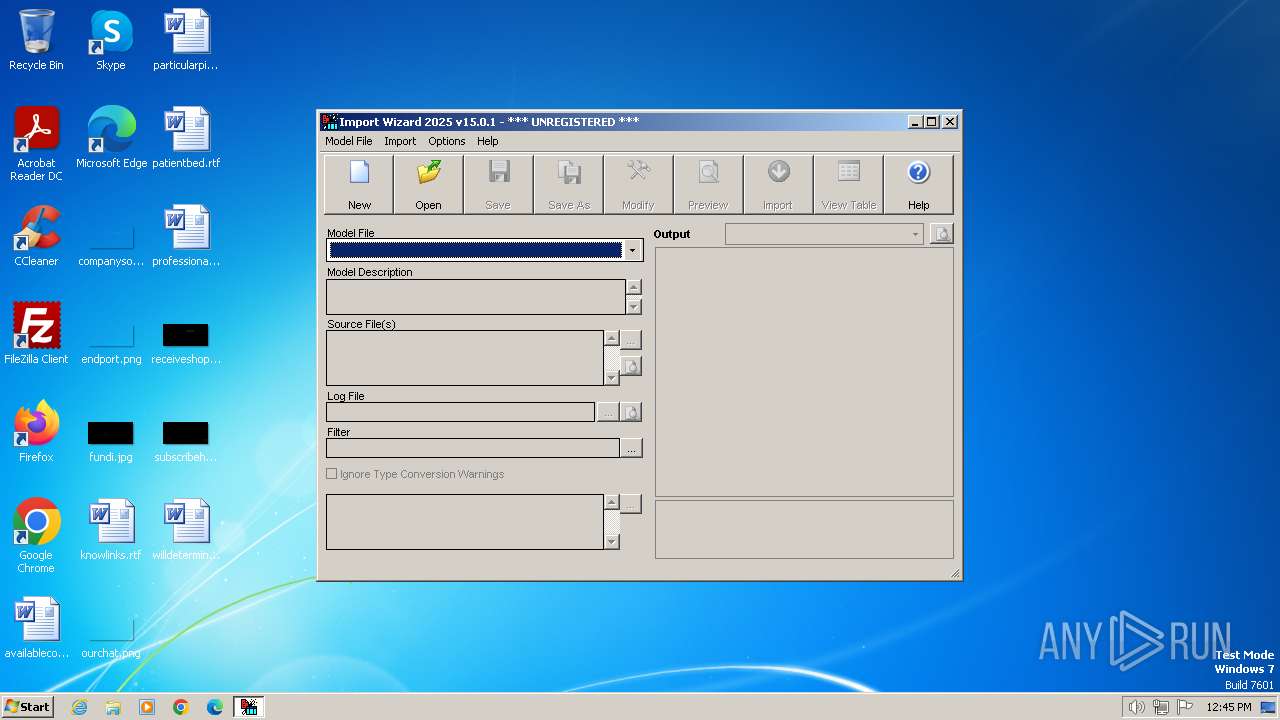Image resolution: width=1280 pixels, height=720 pixels.
Task: Expand the Output dropdown
Action: (x=915, y=234)
